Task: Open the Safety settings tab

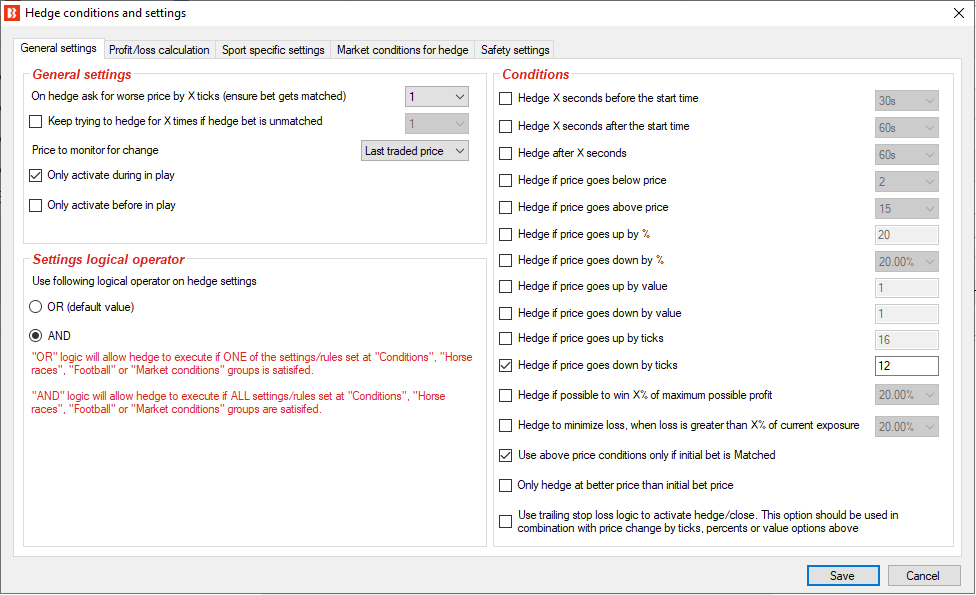Action: tap(515, 50)
